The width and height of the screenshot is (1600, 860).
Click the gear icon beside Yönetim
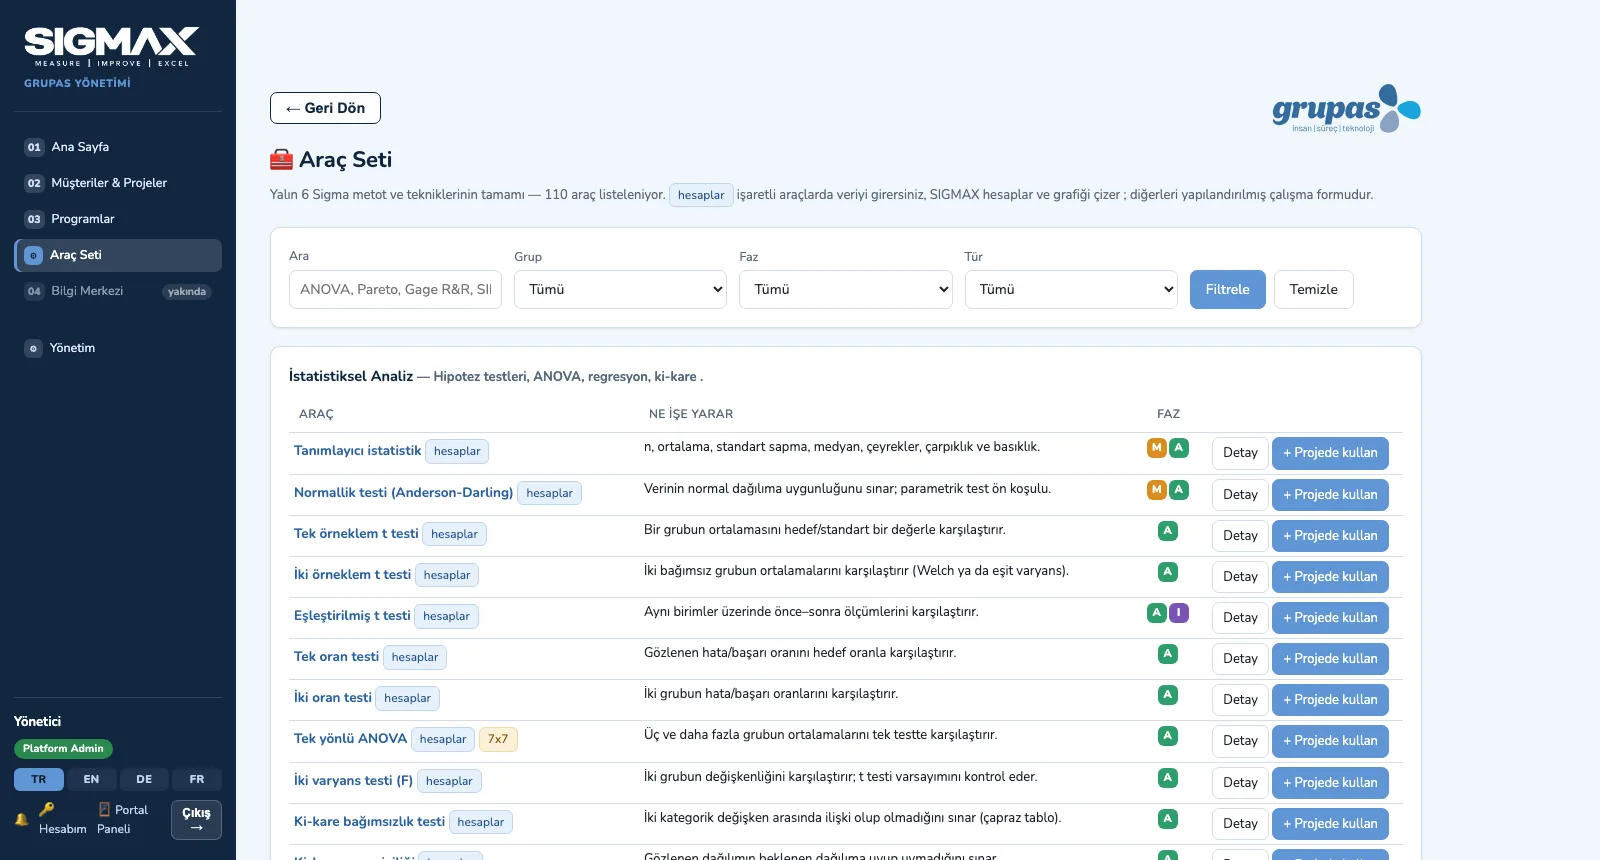tap(33, 348)
